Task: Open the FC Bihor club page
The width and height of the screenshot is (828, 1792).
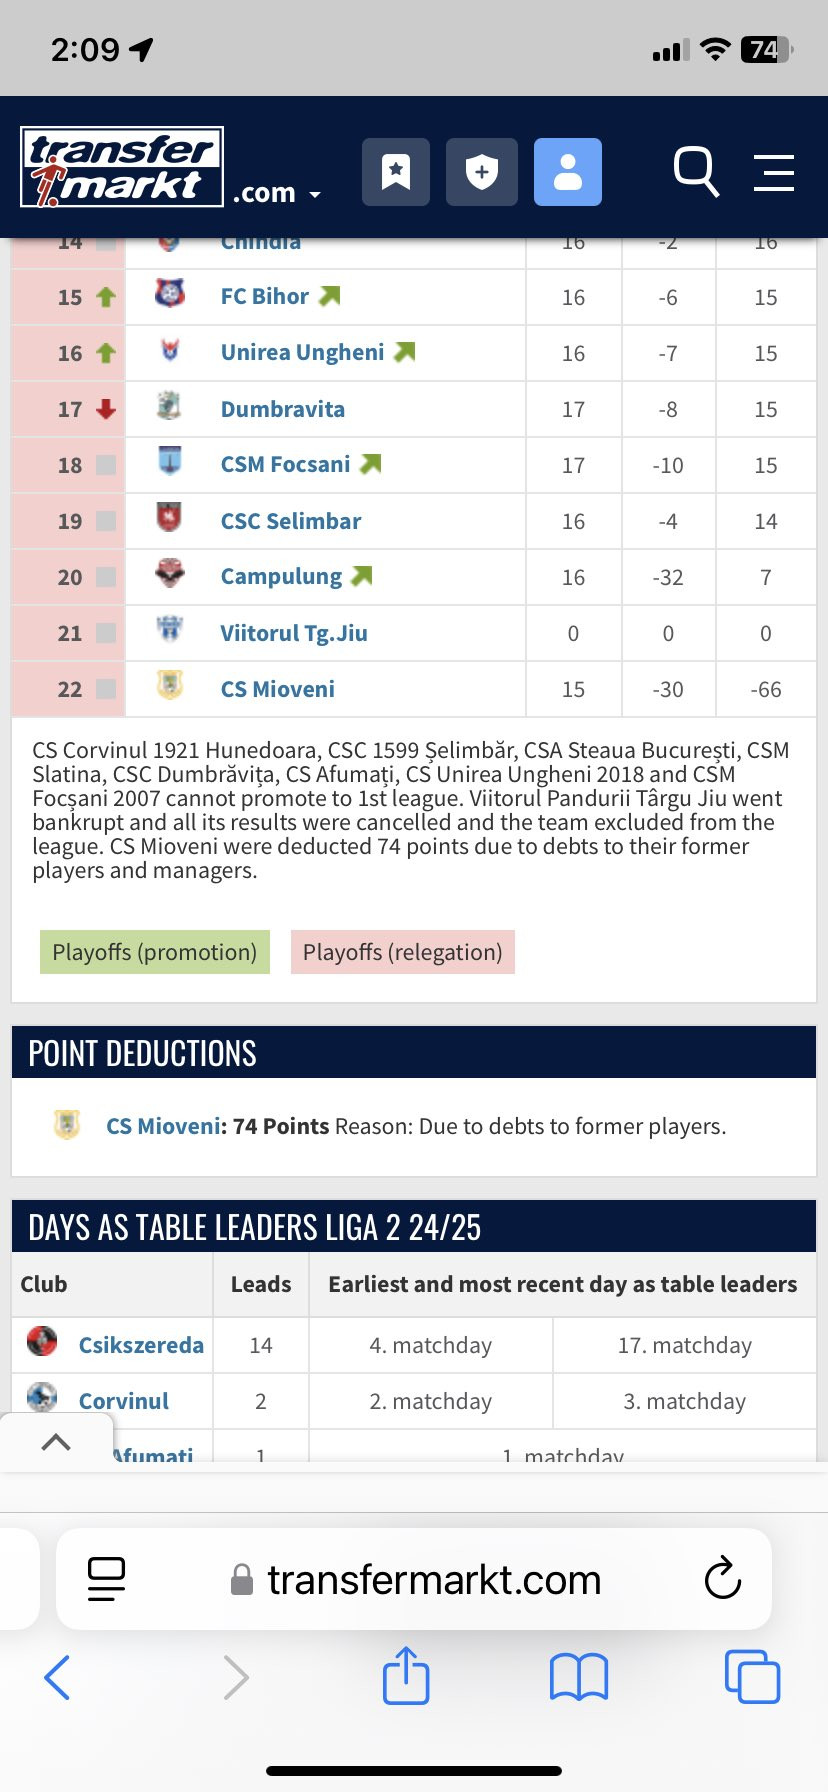Action: click(x=265, y=296)
